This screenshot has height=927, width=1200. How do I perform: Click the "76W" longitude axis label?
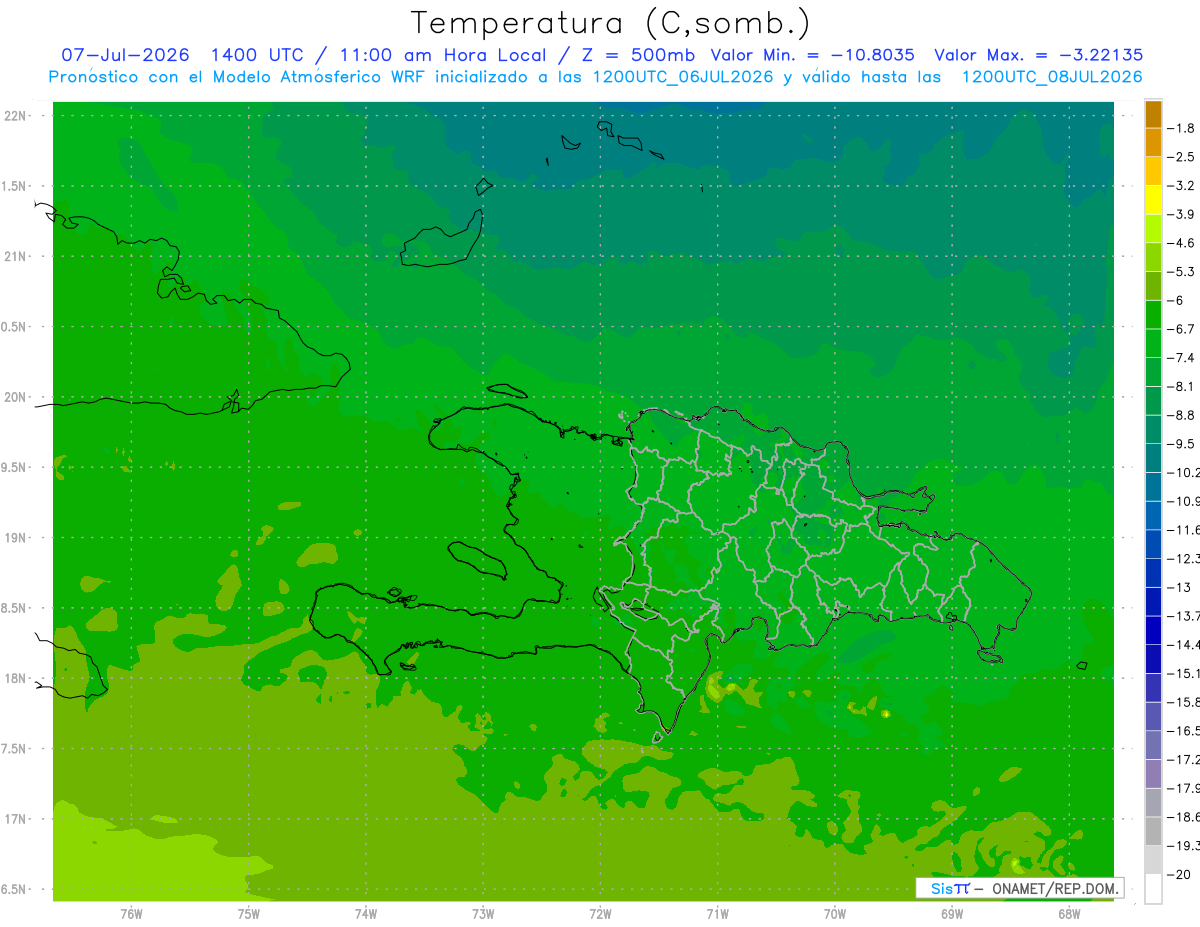click(131, 914)
